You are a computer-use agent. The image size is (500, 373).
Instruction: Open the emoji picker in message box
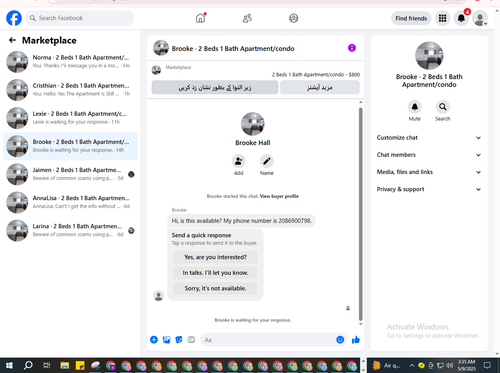[x=340, y=340]
